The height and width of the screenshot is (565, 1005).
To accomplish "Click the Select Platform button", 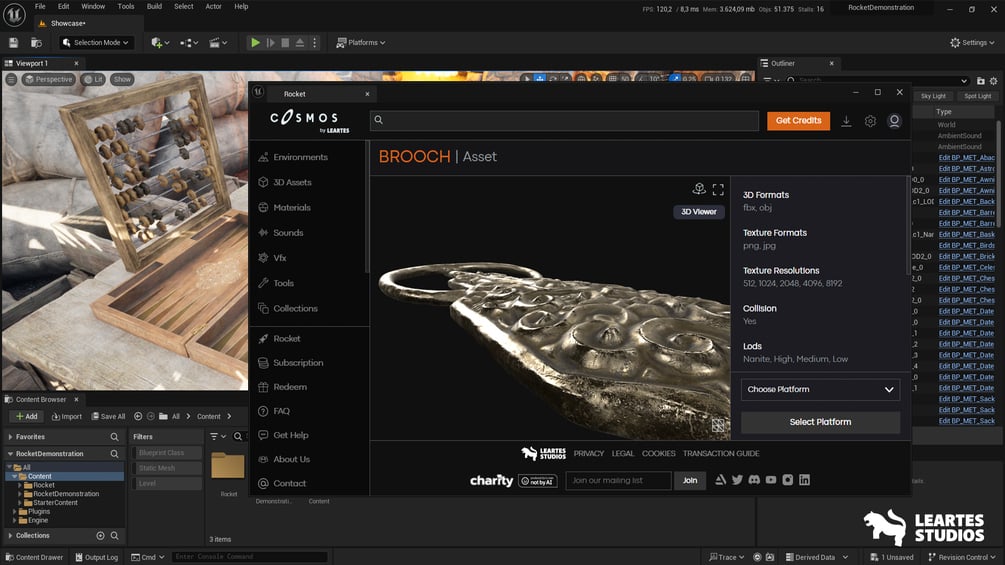I will click(820, 422).
